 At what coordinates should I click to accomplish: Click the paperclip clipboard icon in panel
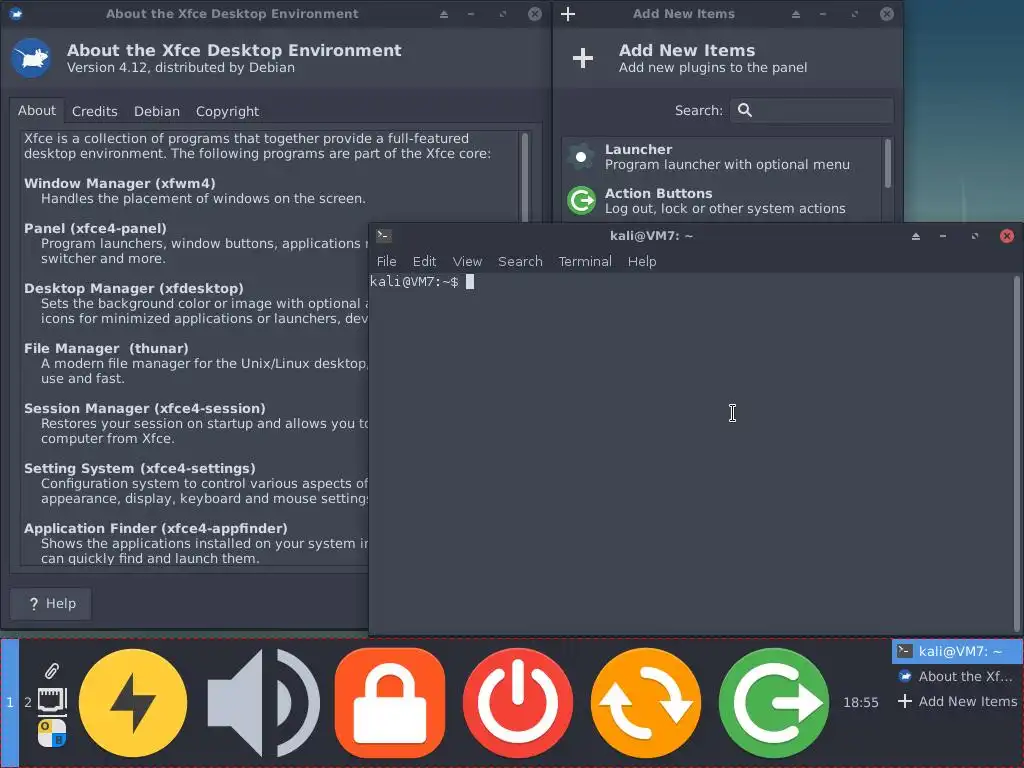(52, 671)
